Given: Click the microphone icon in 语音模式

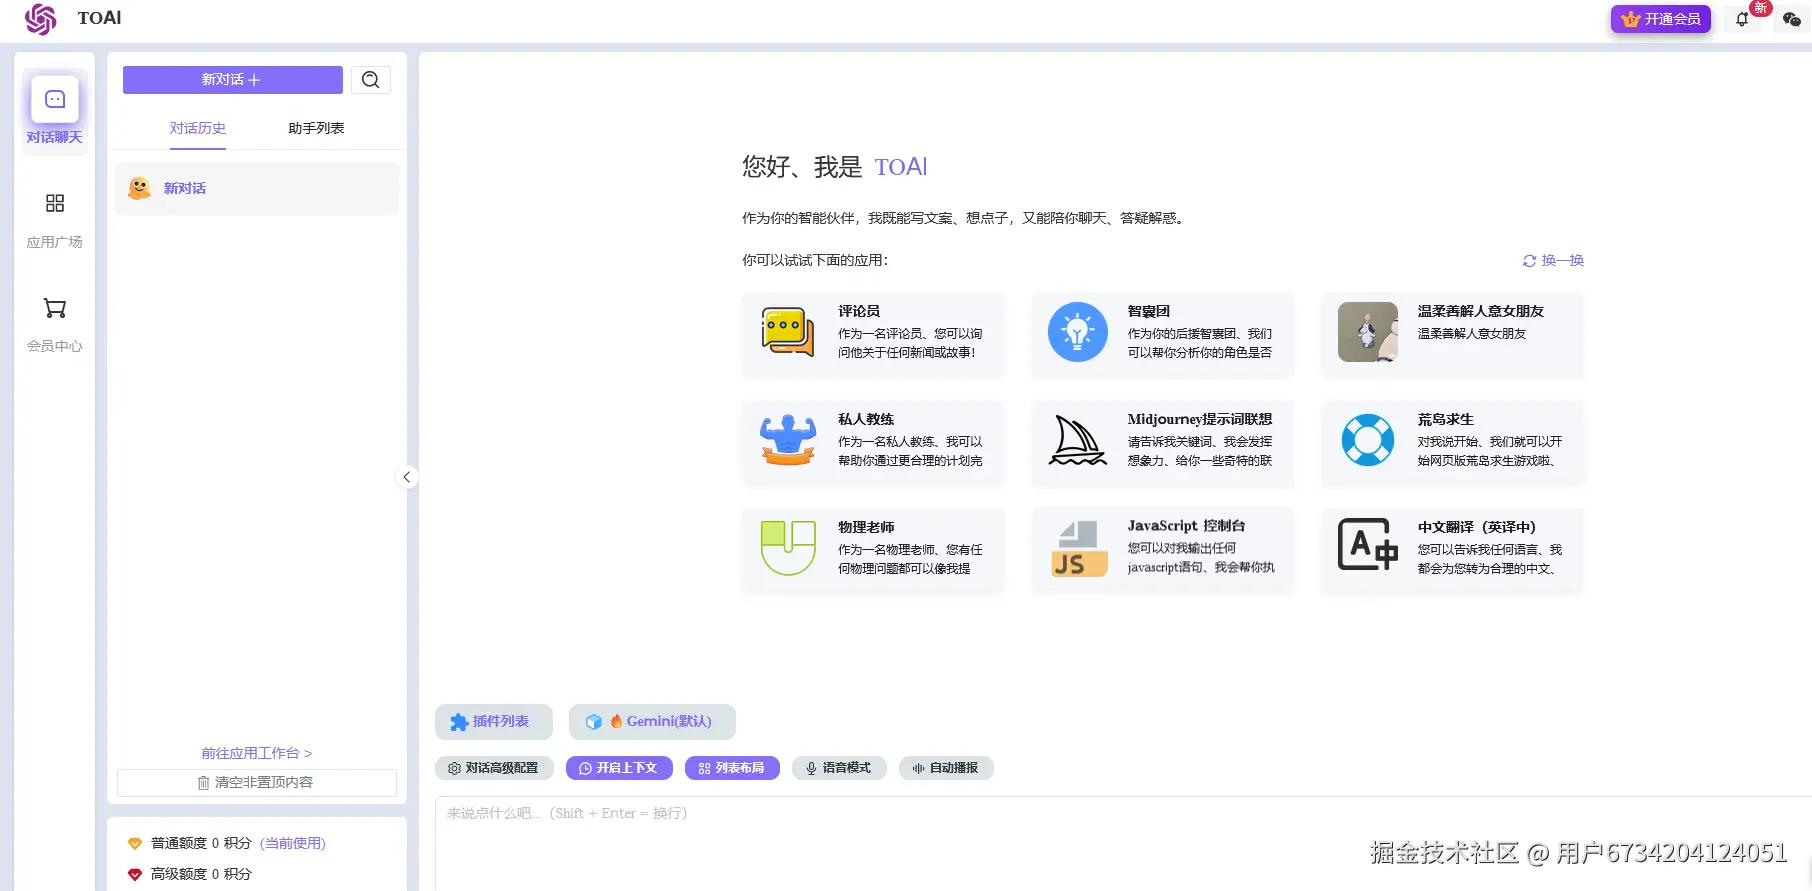Looking at the screenshot, I should (812, 768).
